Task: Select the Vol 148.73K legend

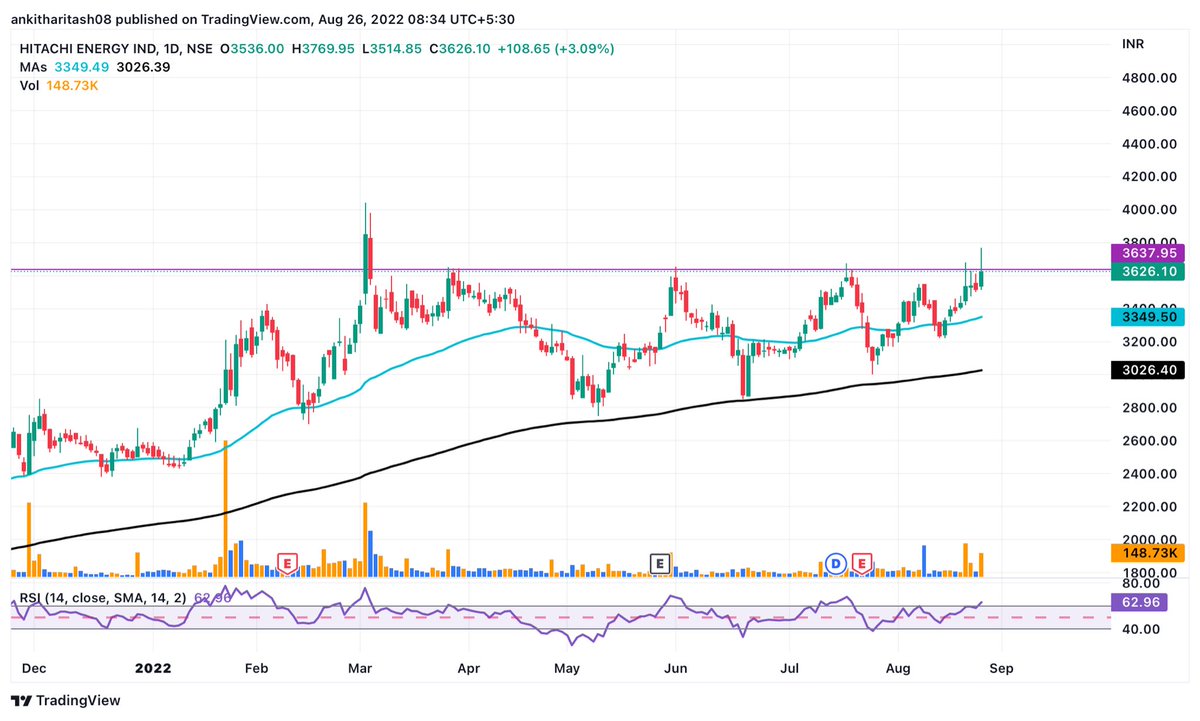Action: click(x=58, y=86)
